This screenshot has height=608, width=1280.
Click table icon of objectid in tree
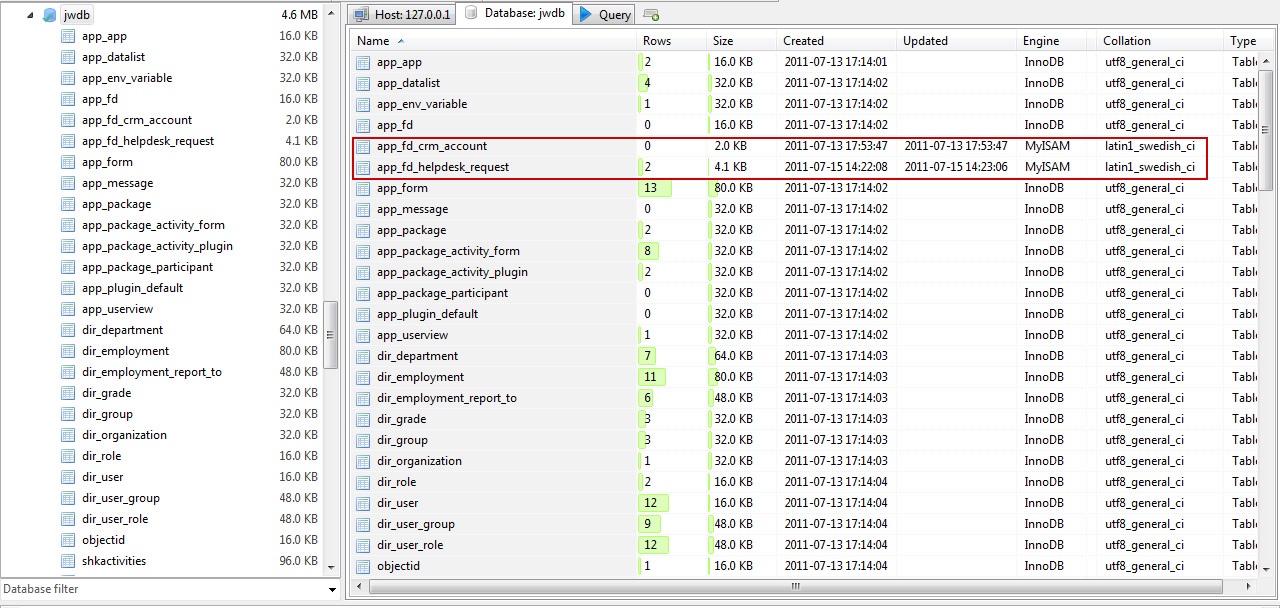68,540
